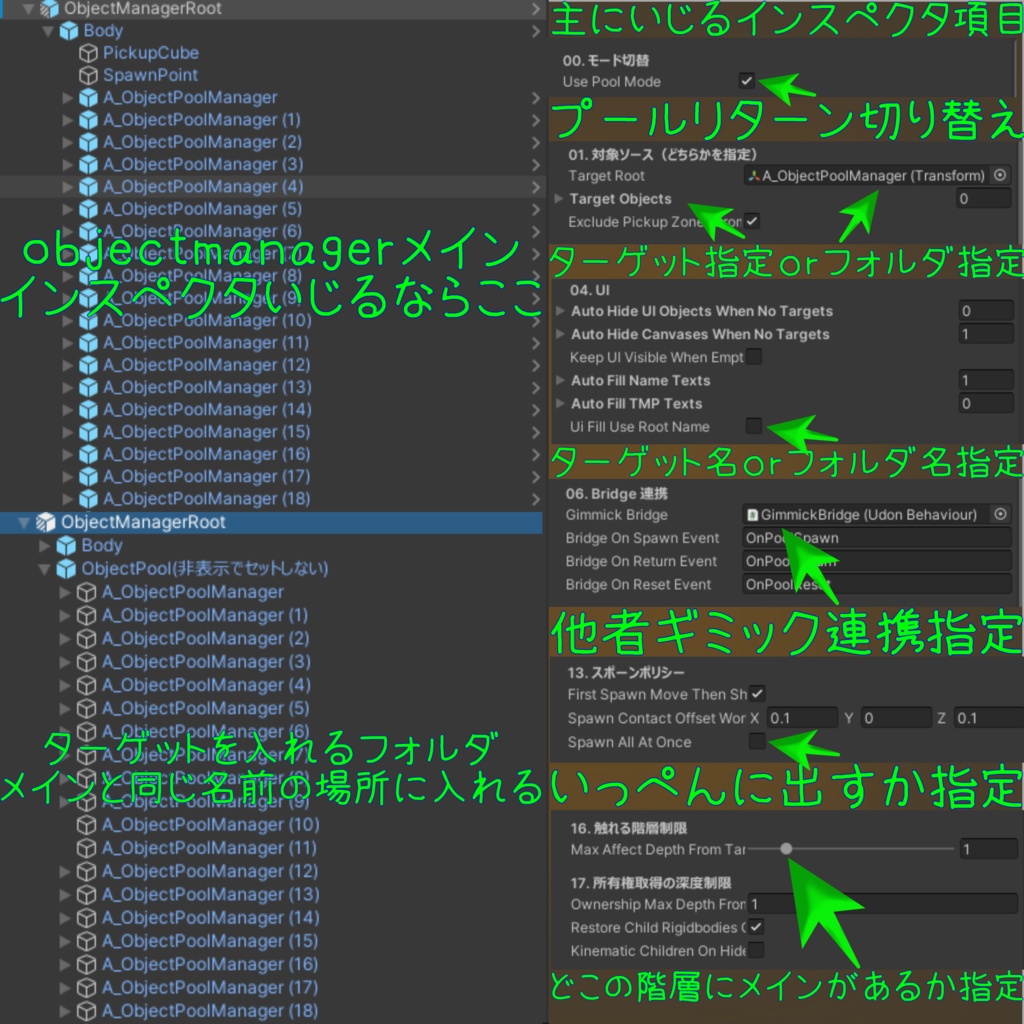Click the cube icon beside A_ObjectPoolManager (10)
1024x1024 pixels.
click(x=87, y=320)
